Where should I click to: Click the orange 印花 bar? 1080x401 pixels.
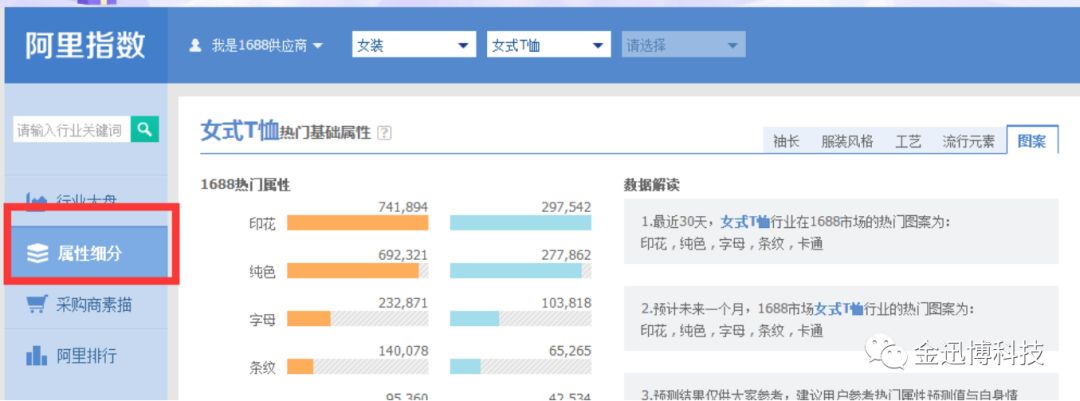(357, 223)
